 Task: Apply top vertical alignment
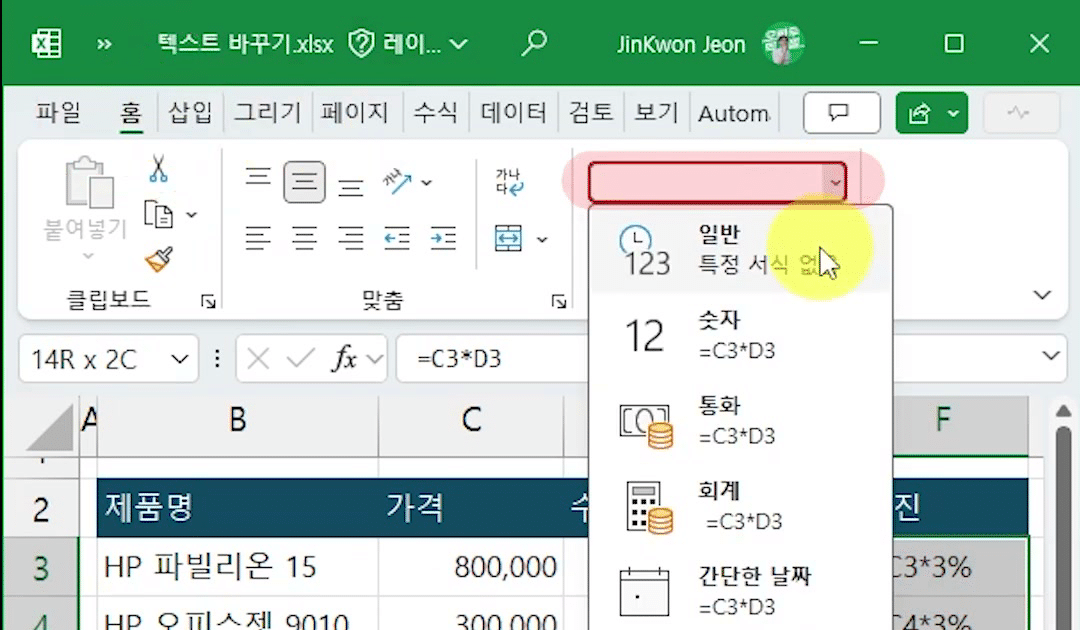click(258, 178)
